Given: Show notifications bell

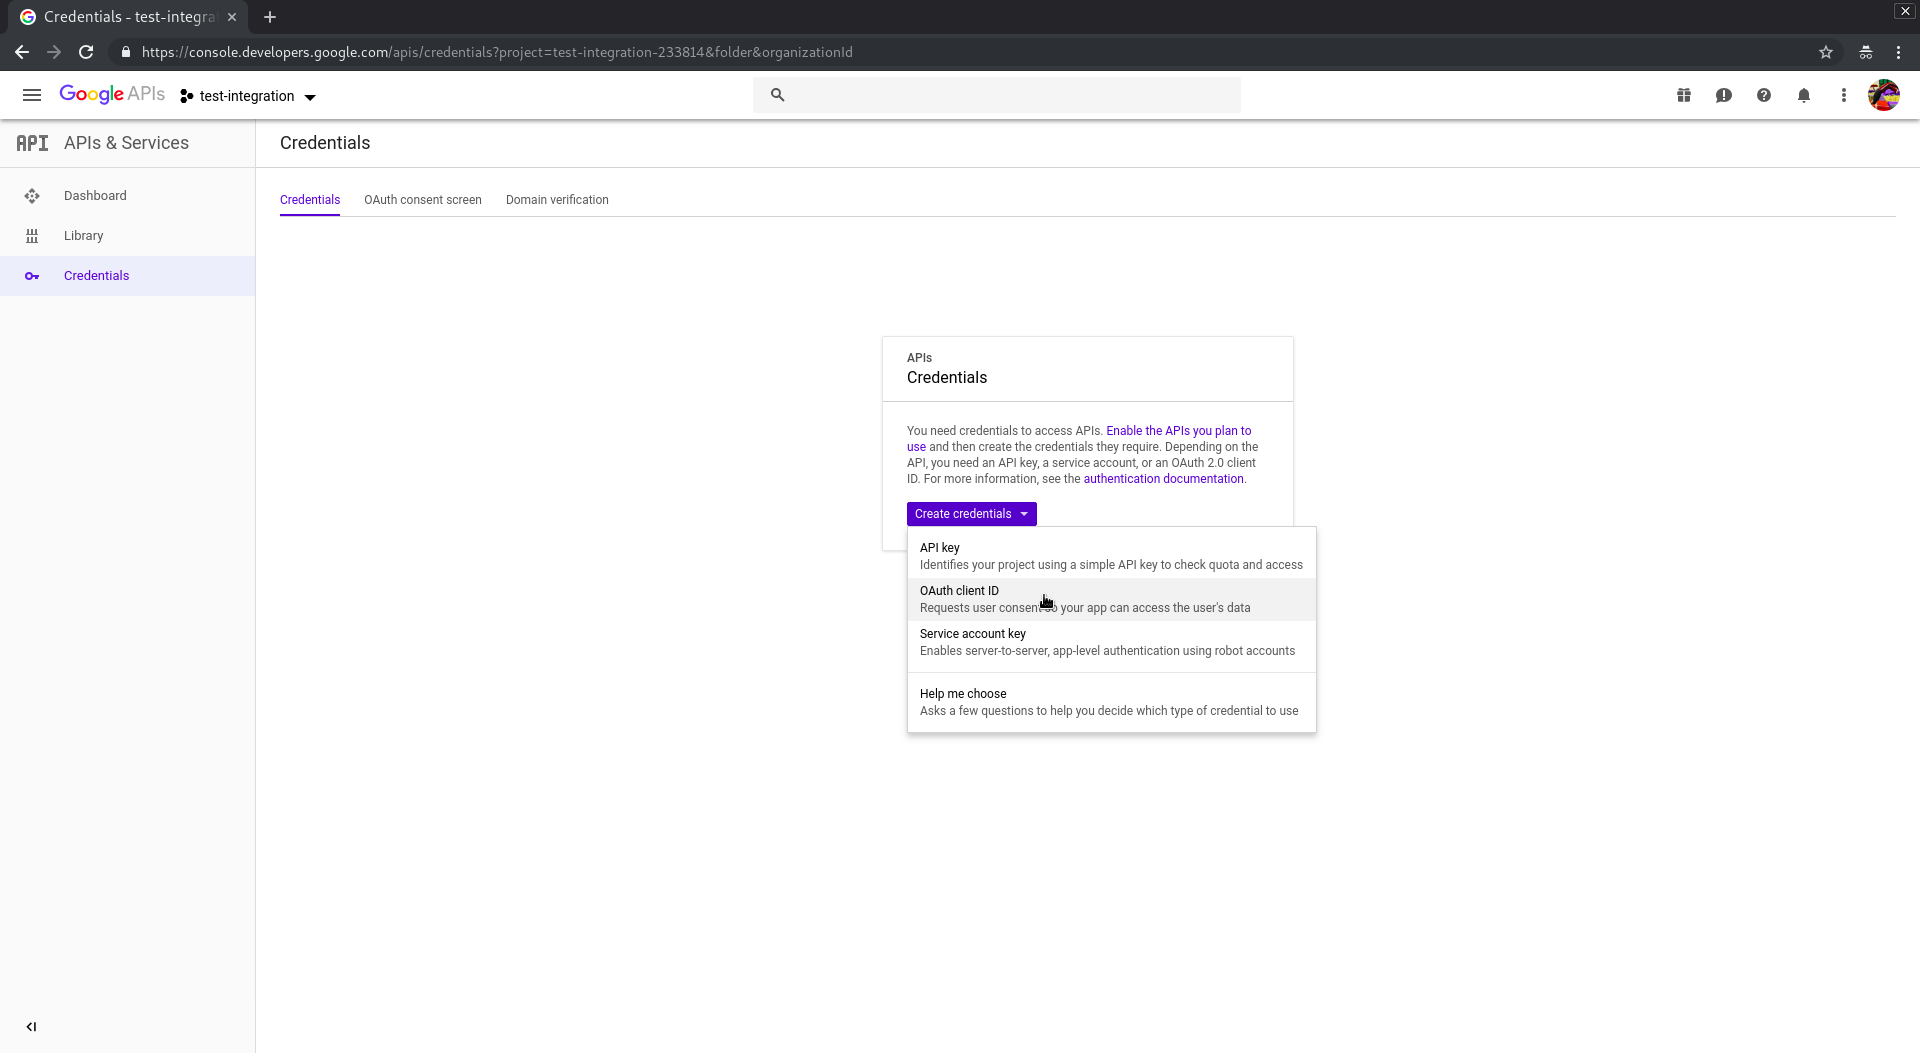Looking at the screenshot, I should [1804, 95].
